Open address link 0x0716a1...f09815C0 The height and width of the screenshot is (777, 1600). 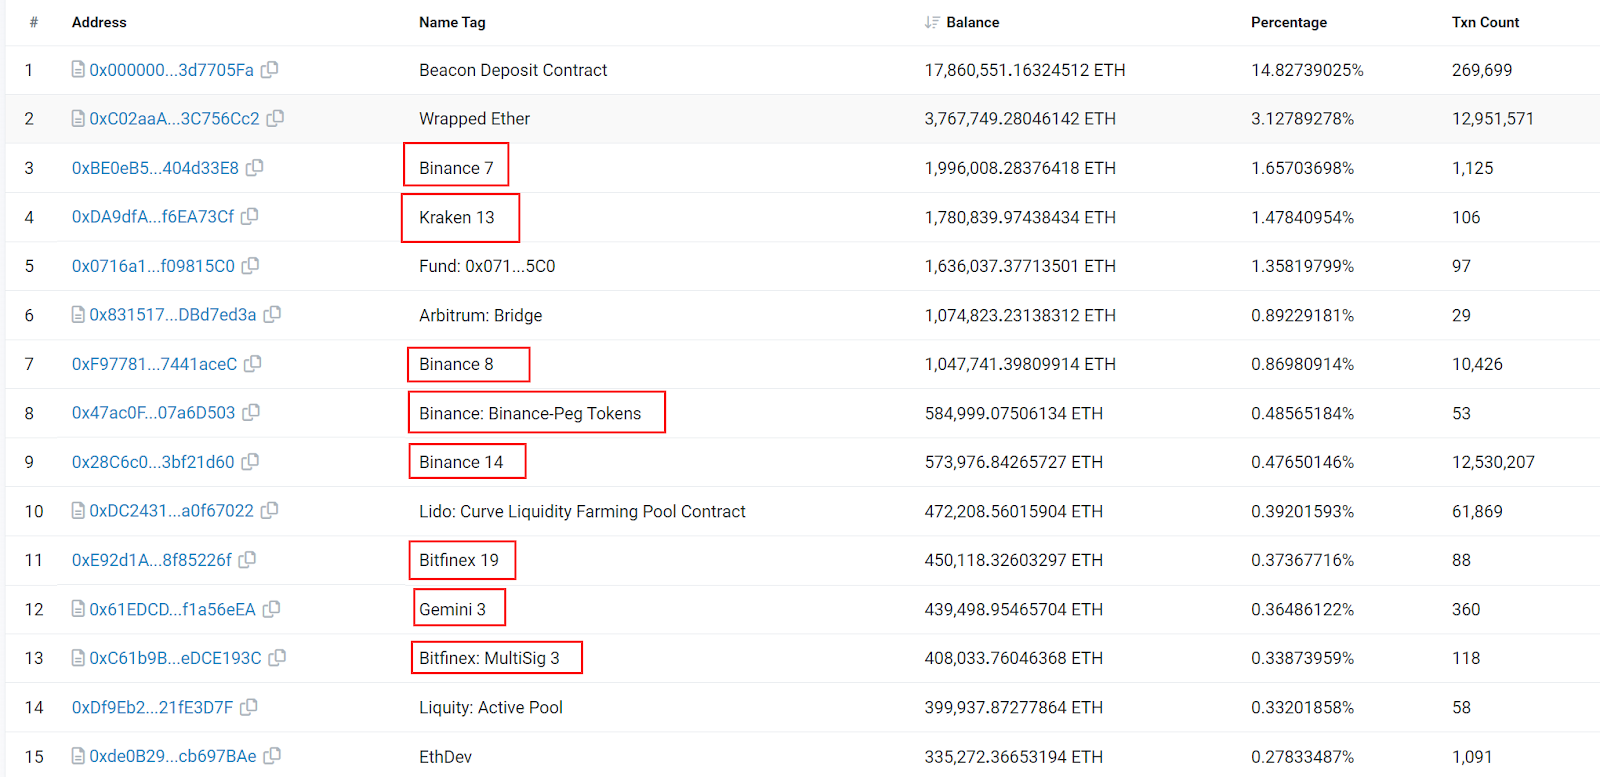point(153,265)
